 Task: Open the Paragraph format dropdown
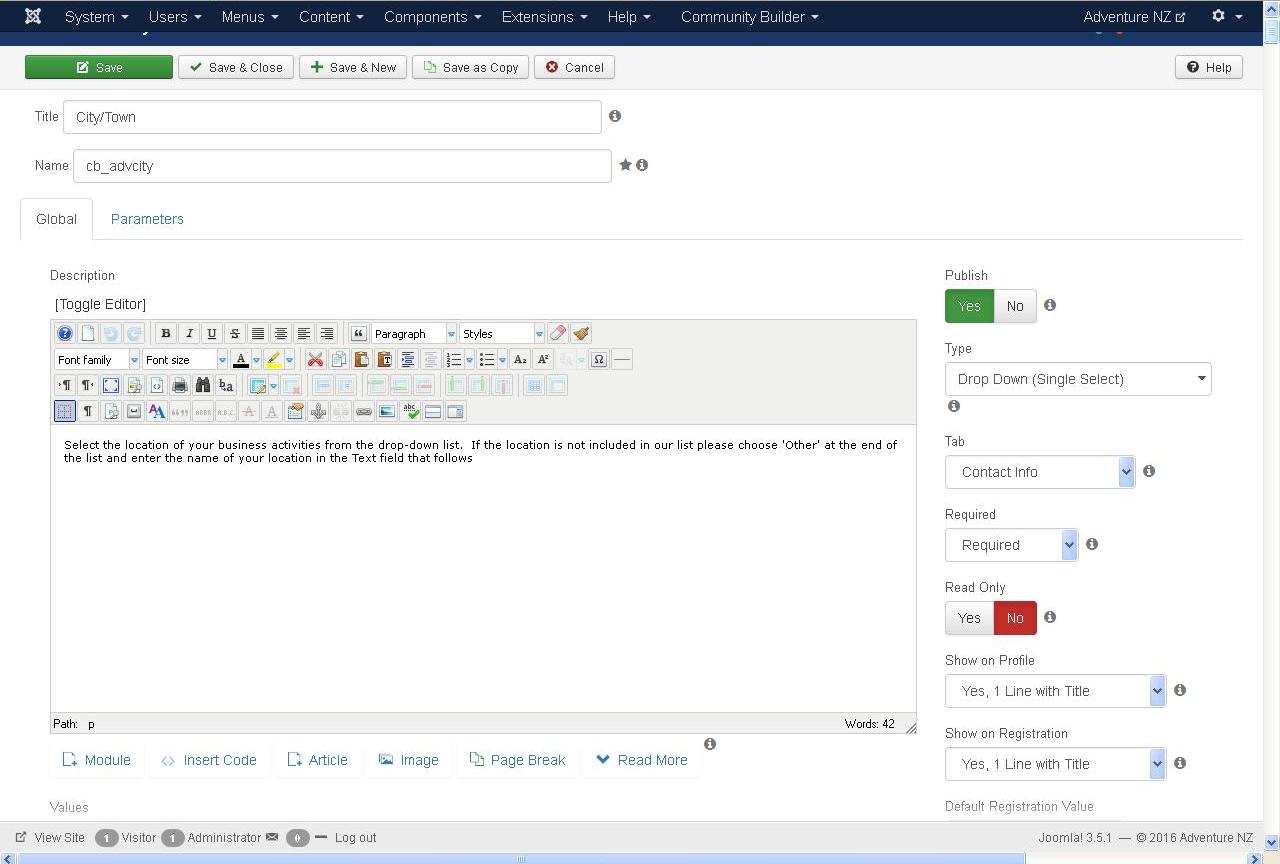coord(414,333)
